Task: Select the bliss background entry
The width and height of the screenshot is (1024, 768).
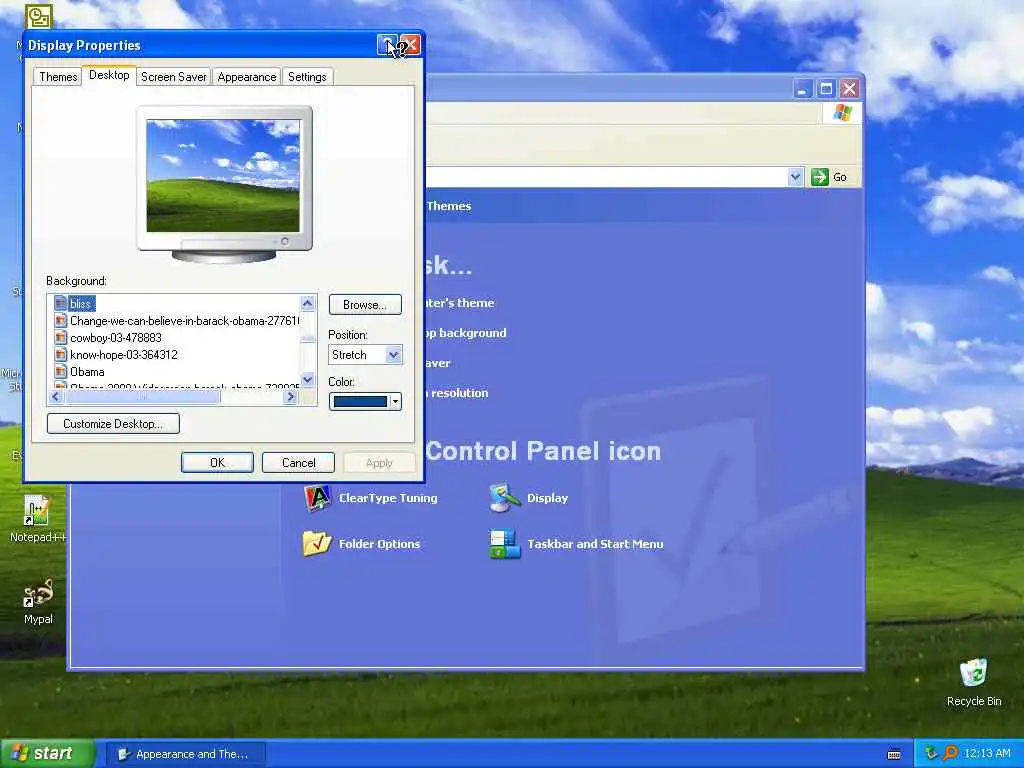Action: (x=82, y=303)
